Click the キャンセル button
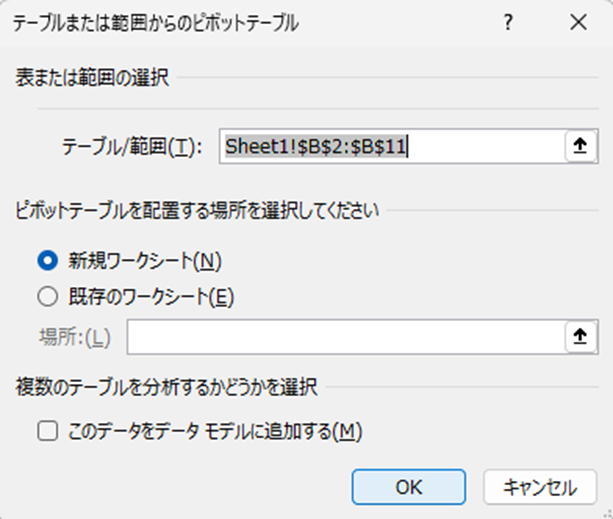 [x=540, y=487]
